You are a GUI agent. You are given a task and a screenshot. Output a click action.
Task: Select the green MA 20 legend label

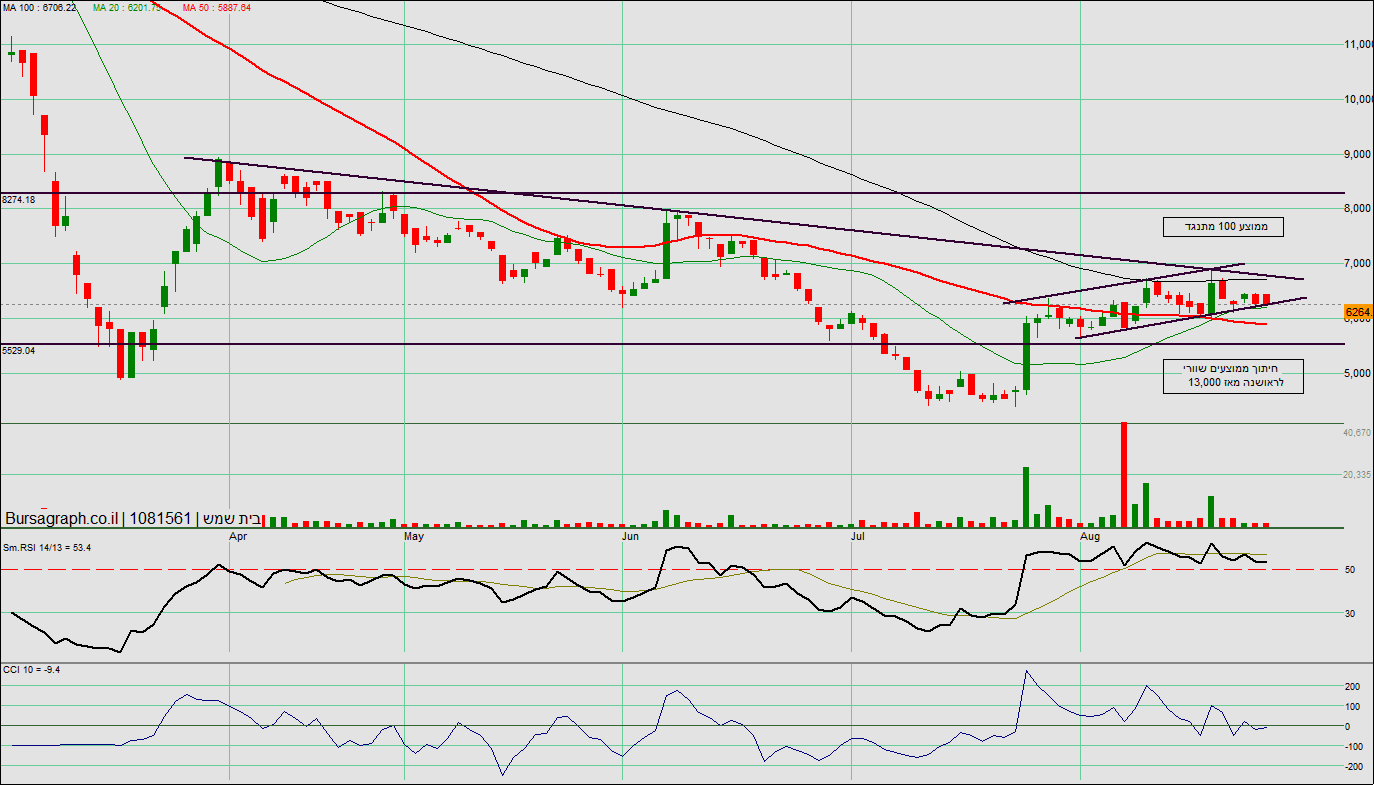[127, 7]
